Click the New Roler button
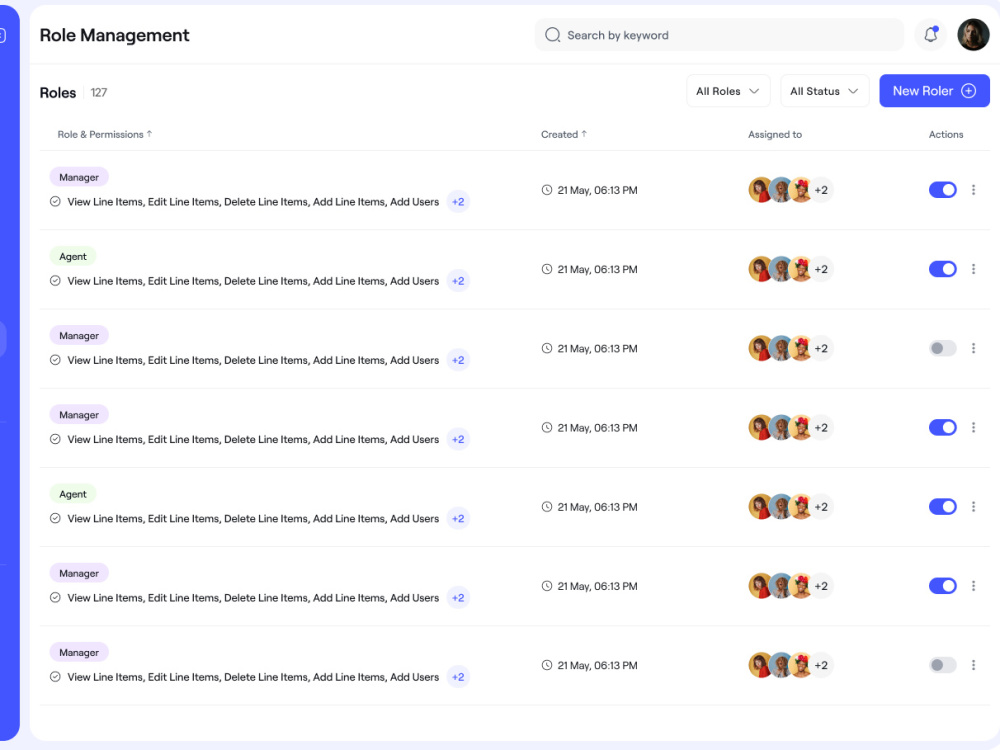 click(x=934, y=91)
